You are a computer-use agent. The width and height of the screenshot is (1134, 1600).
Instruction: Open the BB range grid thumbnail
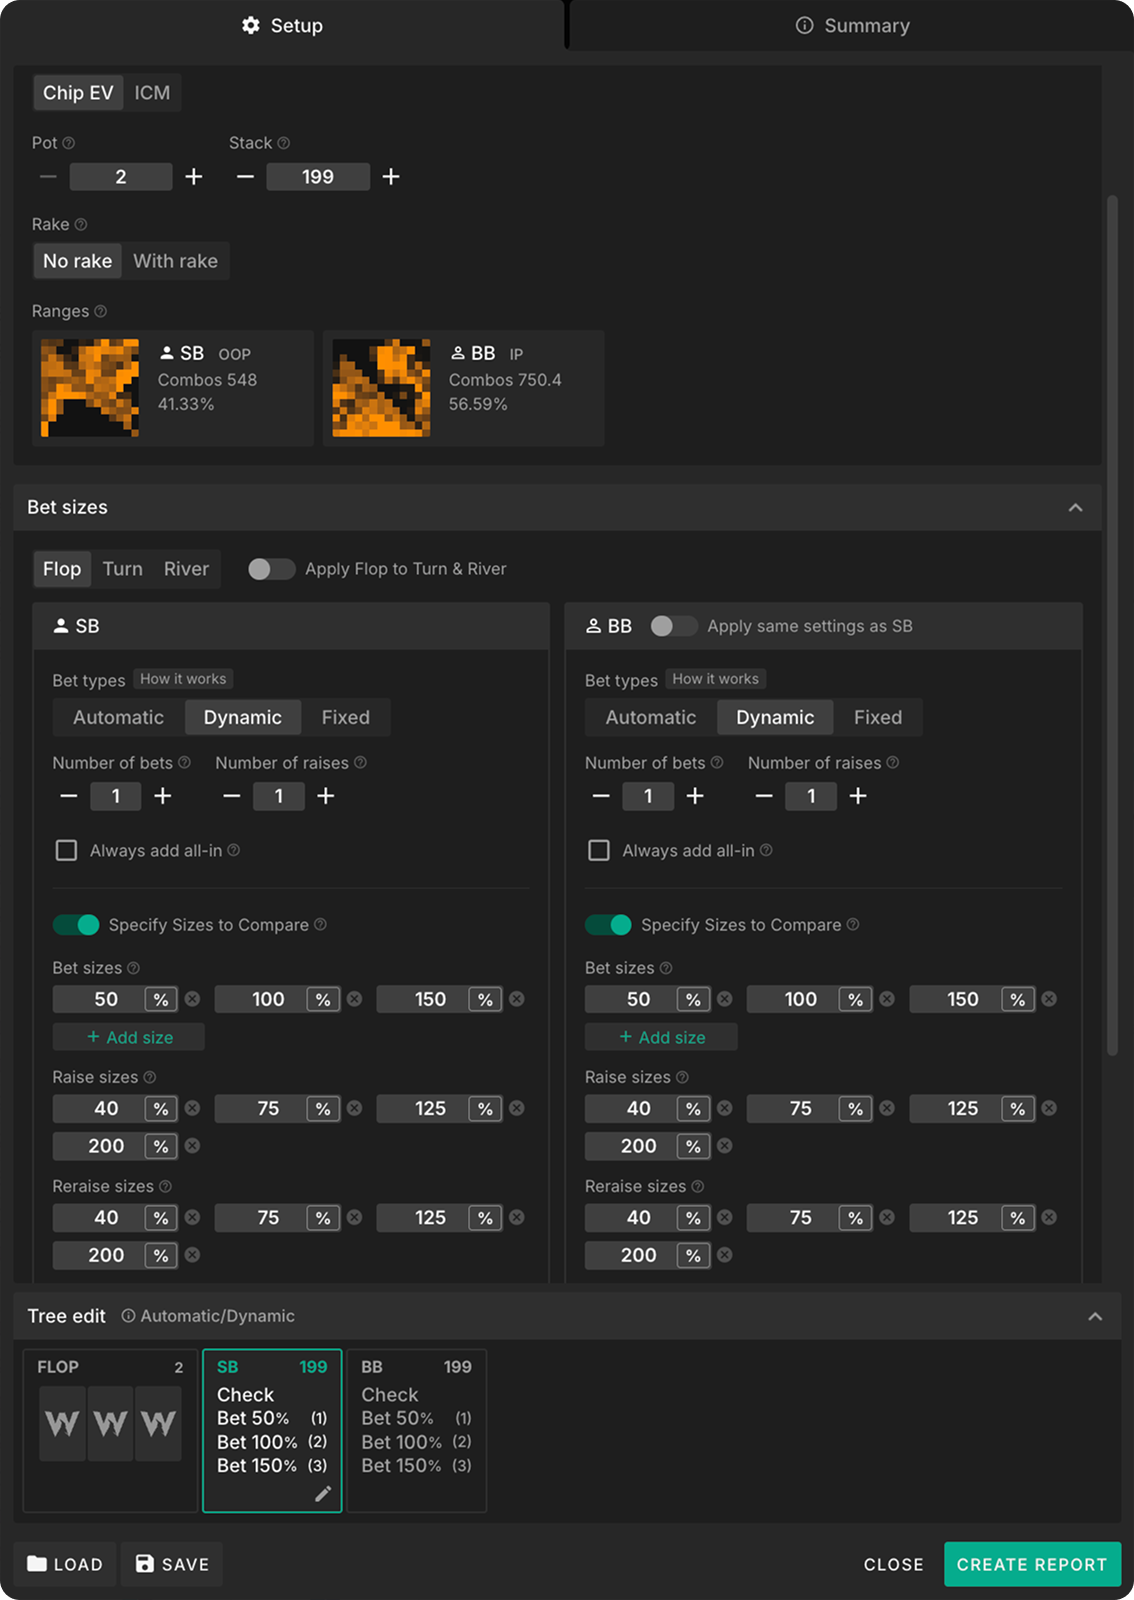point(381,387)
